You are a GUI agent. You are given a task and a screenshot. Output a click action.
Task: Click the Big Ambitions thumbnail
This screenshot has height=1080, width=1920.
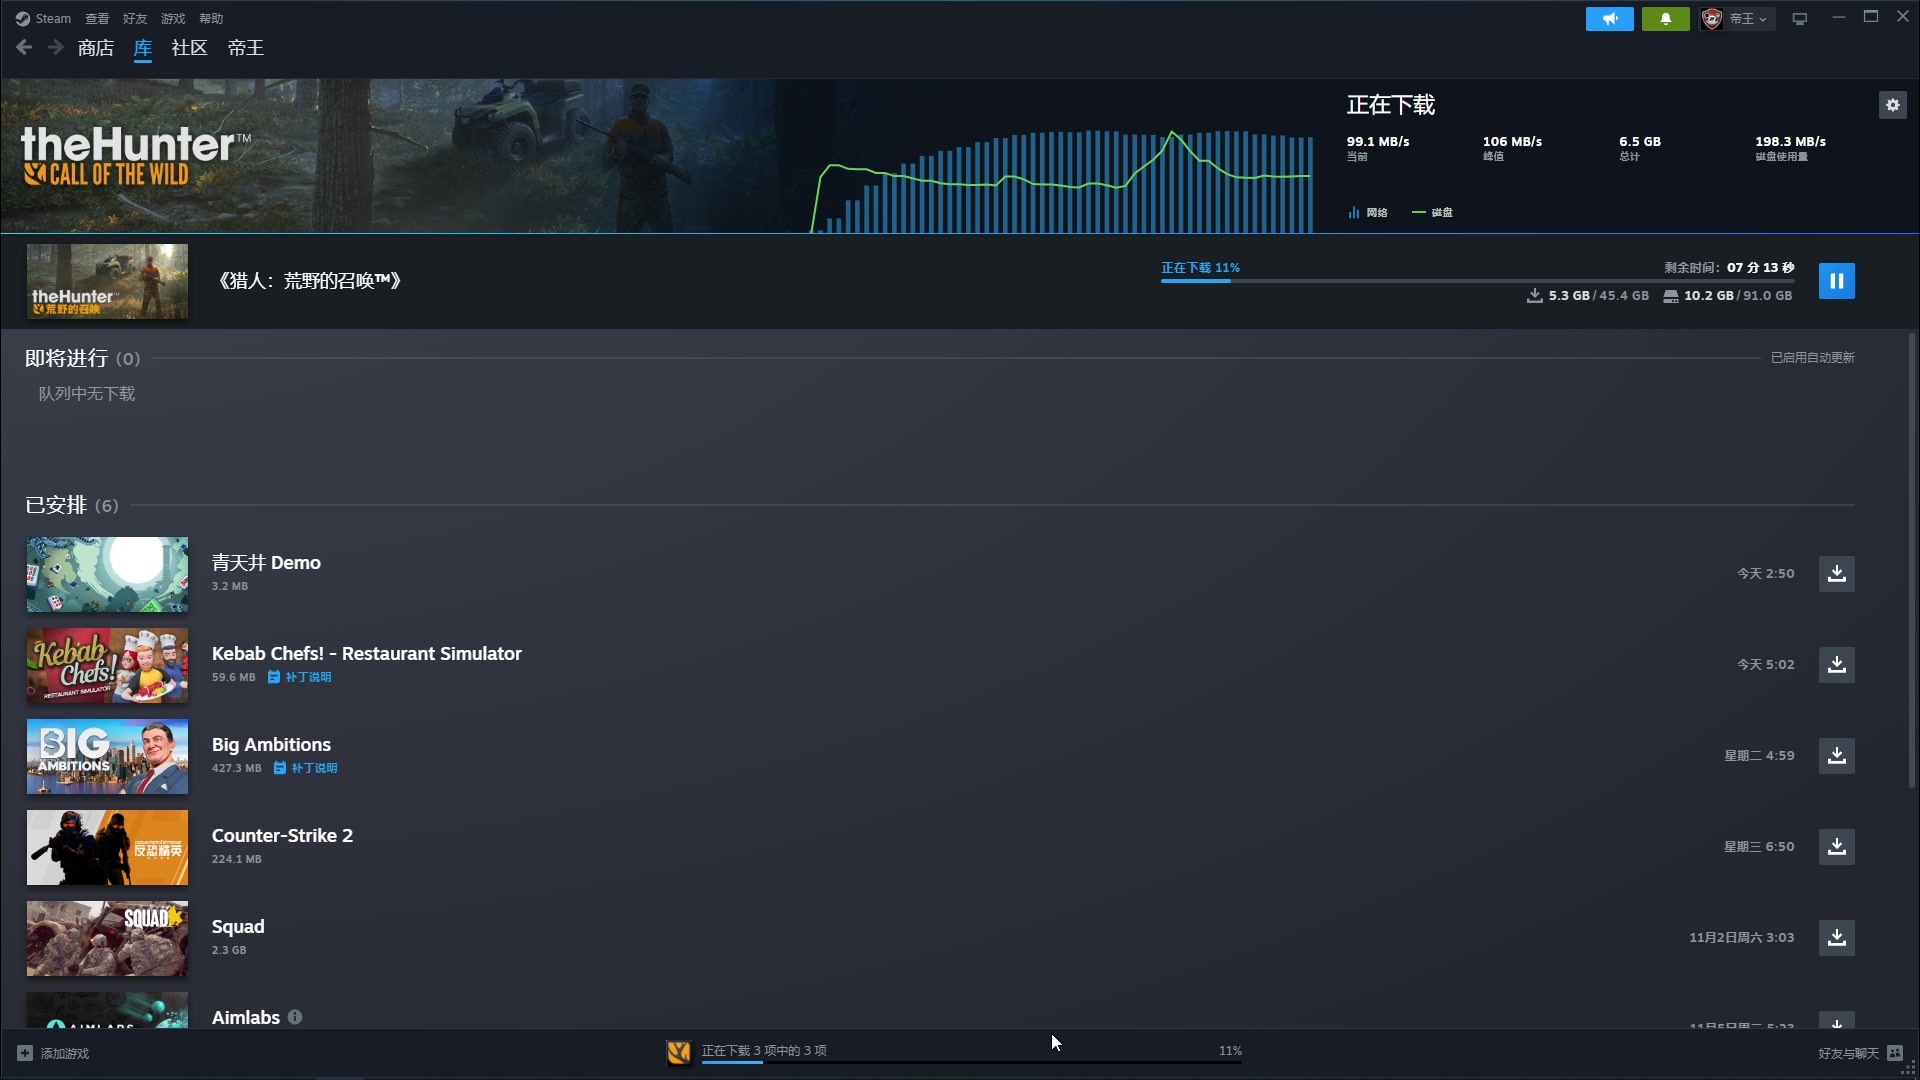pyautogui.click(x=107, y=756)
